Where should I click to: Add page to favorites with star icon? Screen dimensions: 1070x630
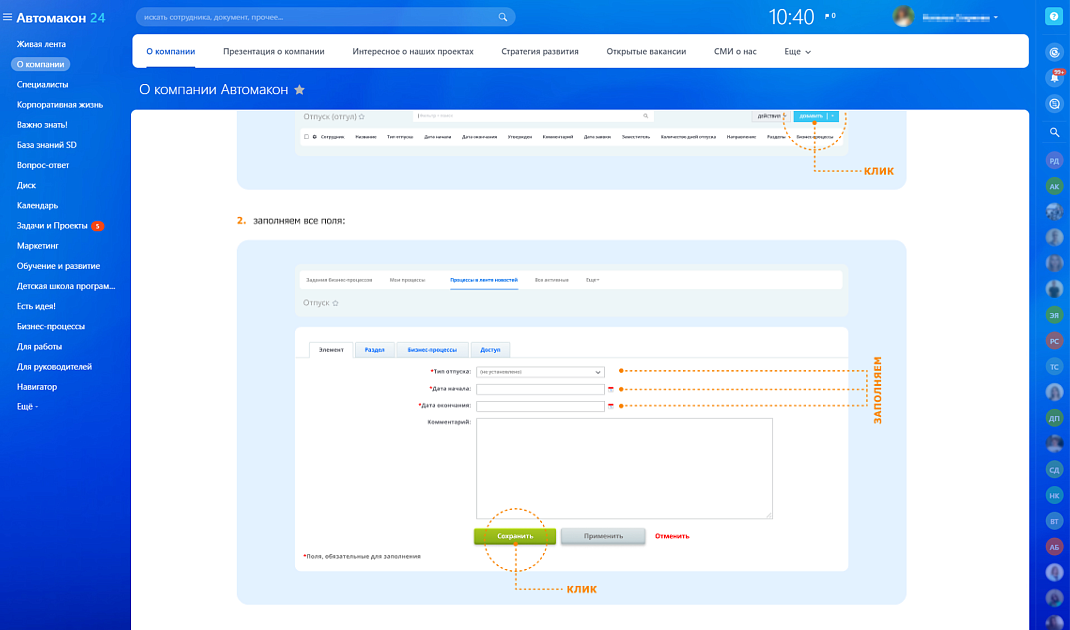299,90
